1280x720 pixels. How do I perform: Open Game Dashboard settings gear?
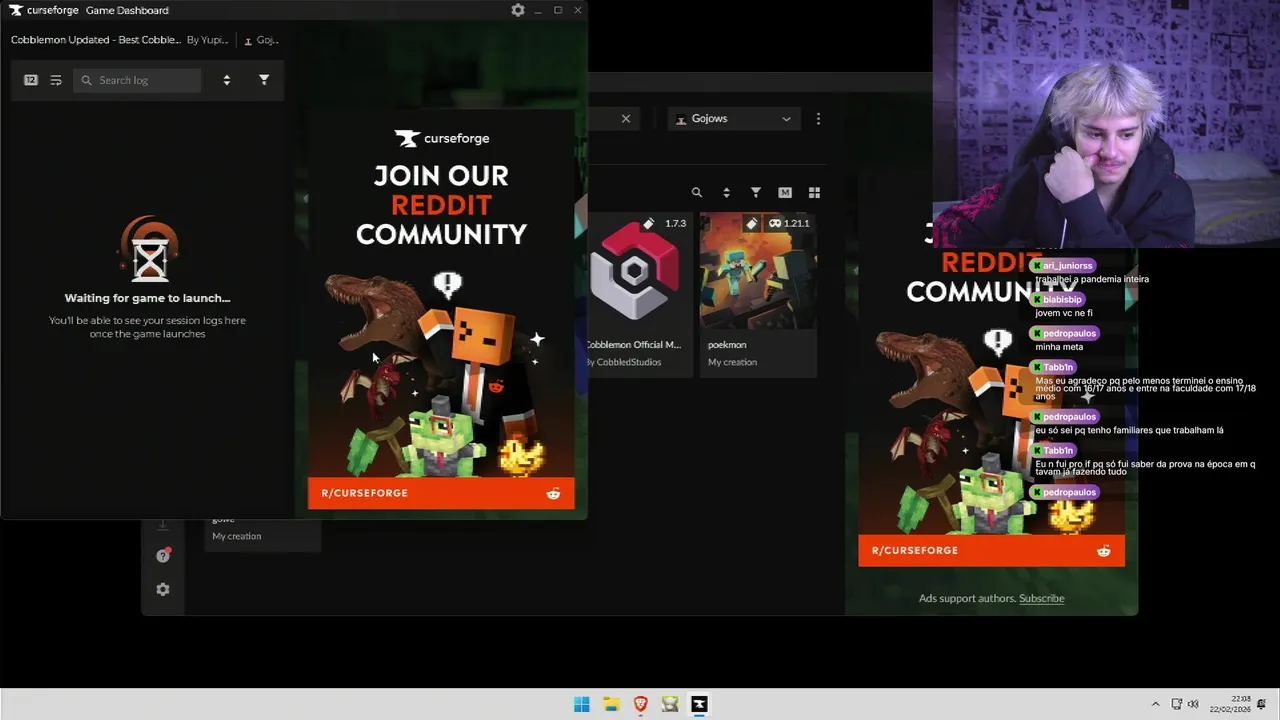(517, 10)
